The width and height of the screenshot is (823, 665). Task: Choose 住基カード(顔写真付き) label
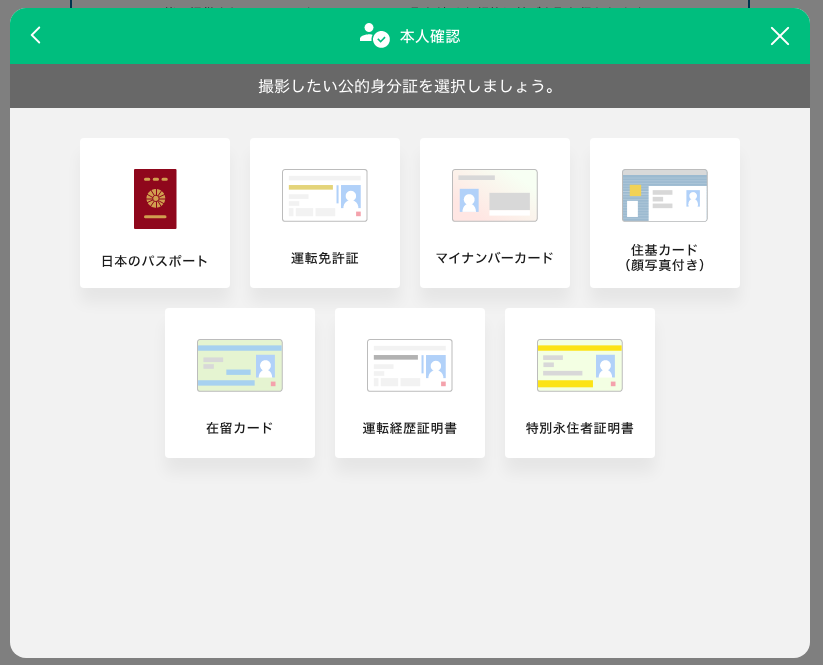(664, 258)
